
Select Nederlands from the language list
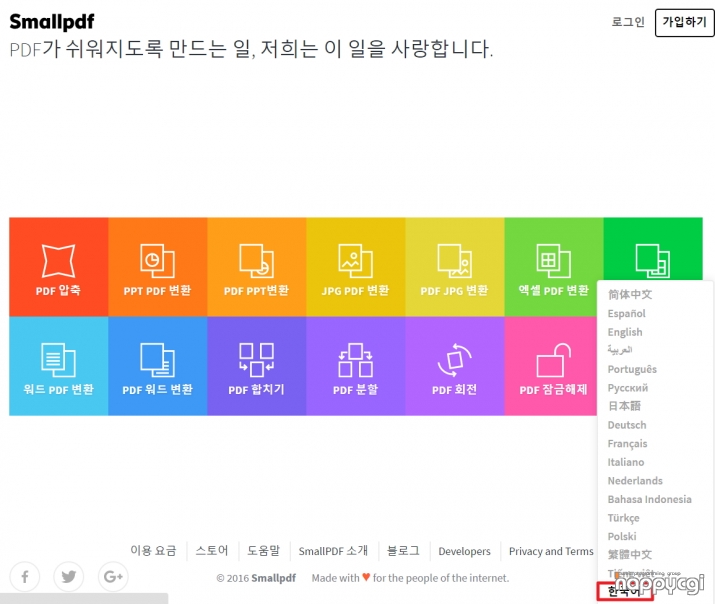635,481
